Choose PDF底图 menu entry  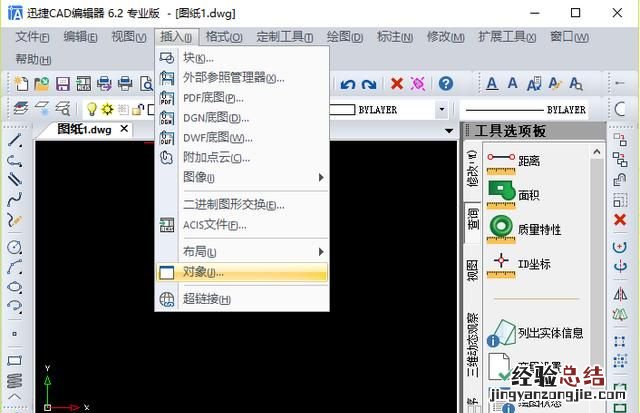pyautogui.click(x=242, y=98)
